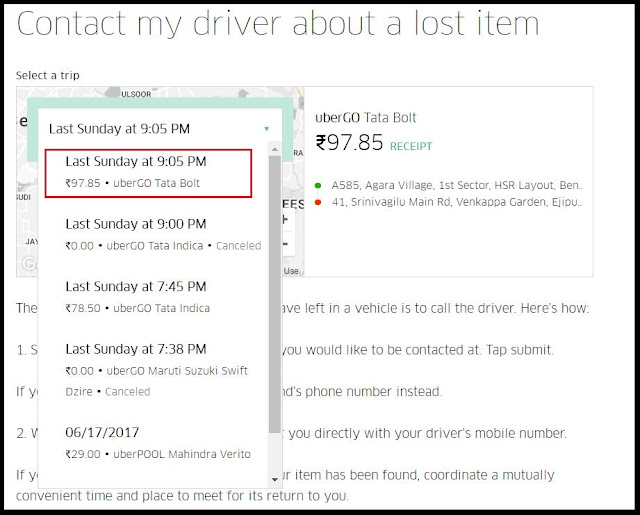640x515 pixels.
Task: Click the ₹78.50 uberGO Tata Indica details
Action: (x=138, y=308)
